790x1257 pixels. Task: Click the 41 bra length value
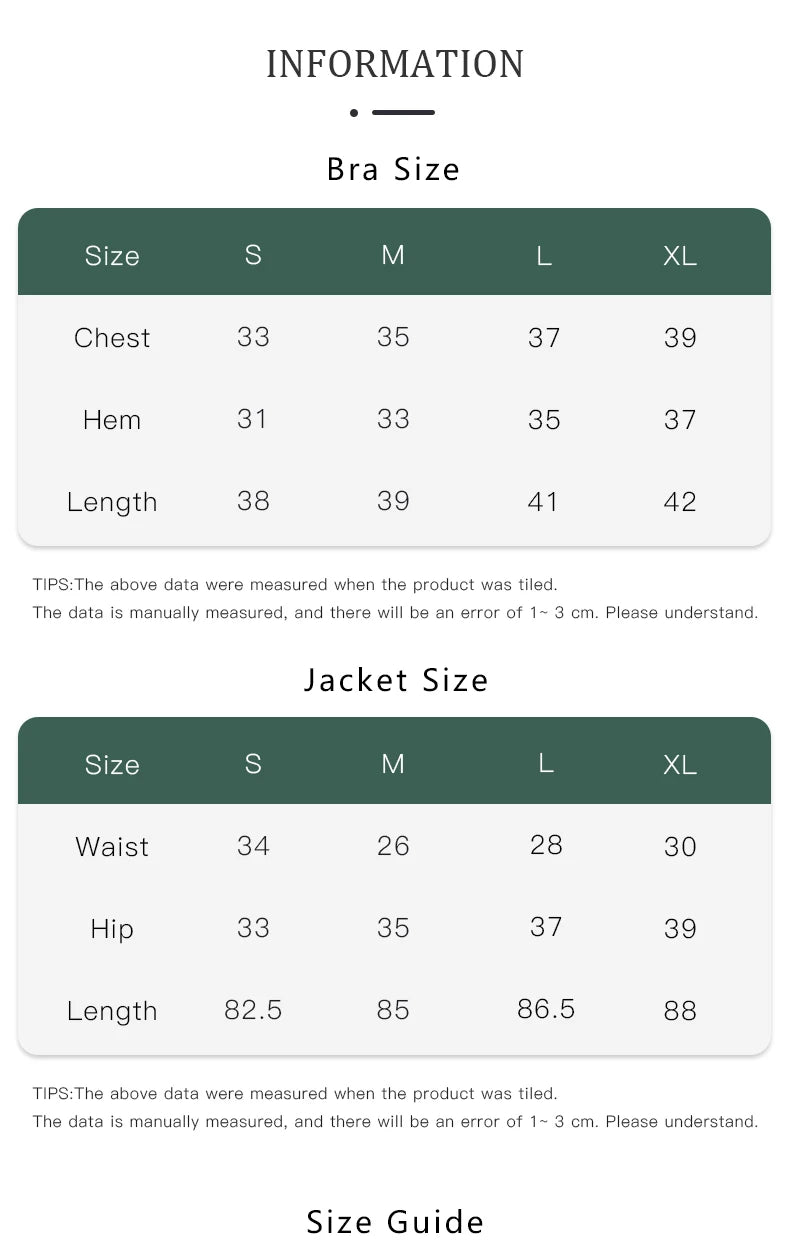pyautogui.click(x=543, y=502)
